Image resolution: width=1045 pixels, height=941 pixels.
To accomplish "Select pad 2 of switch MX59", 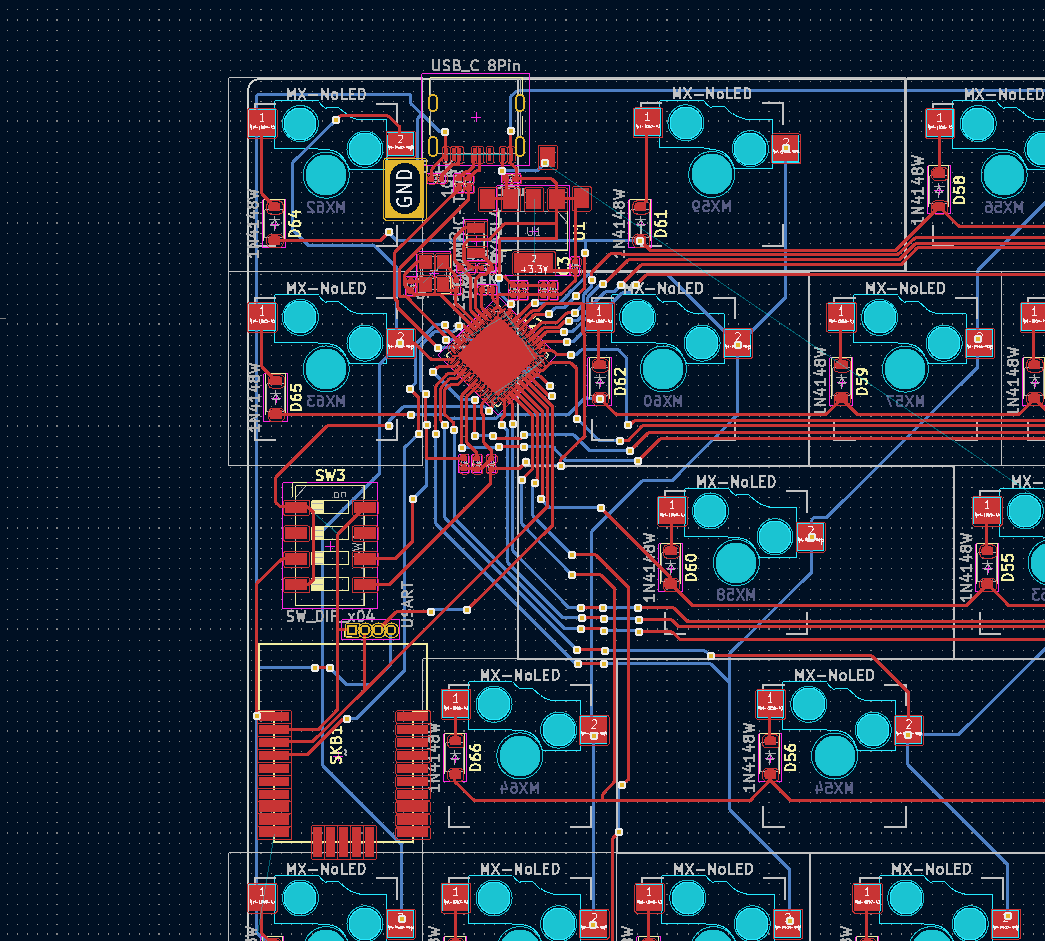I will (x=786, y=148).
